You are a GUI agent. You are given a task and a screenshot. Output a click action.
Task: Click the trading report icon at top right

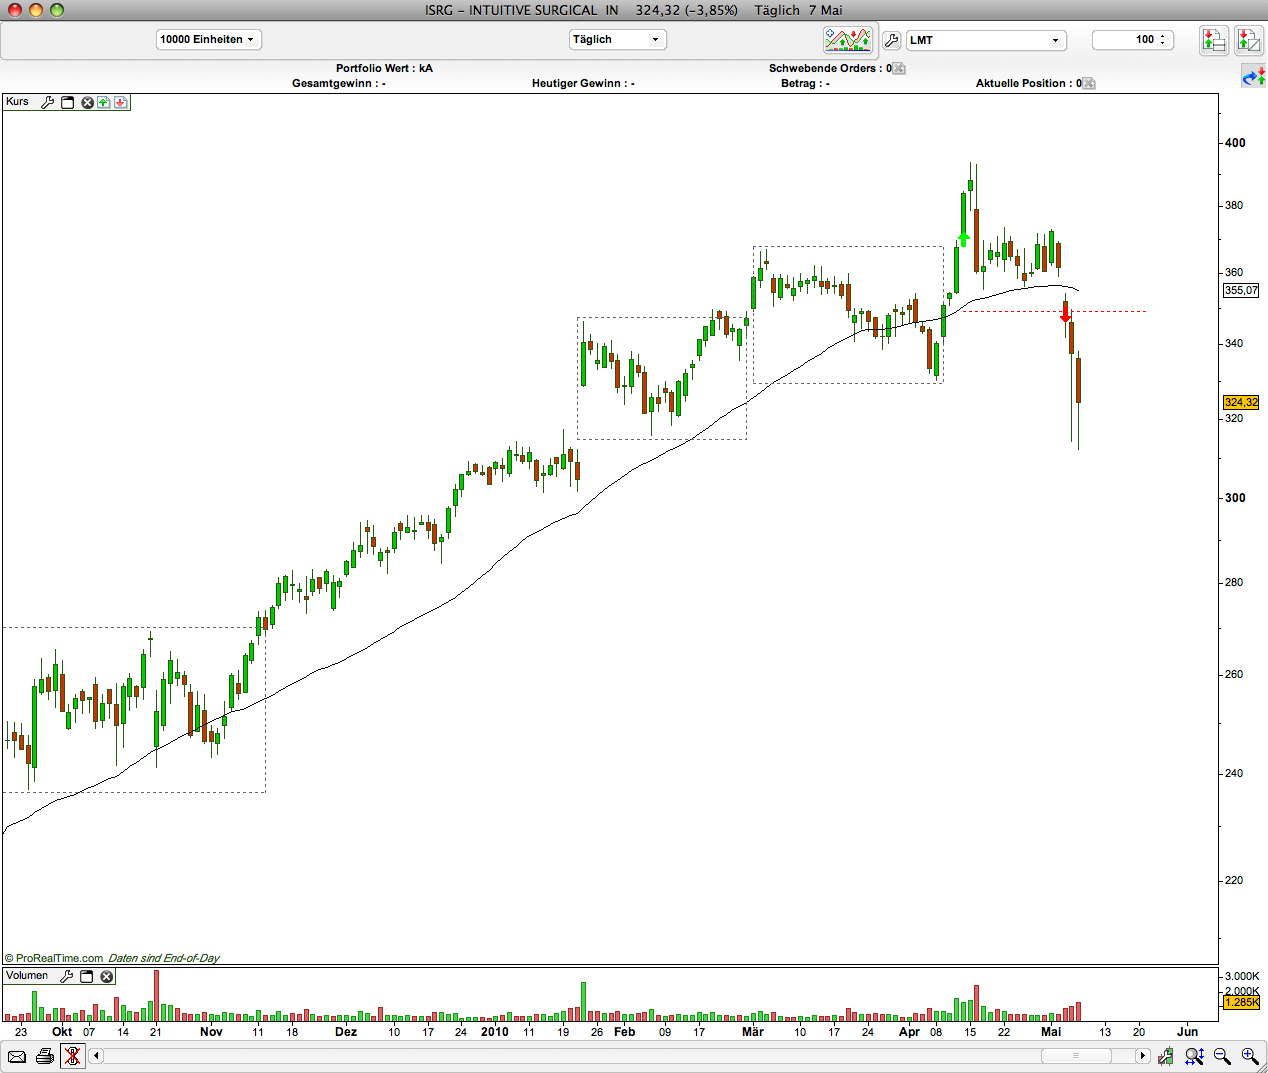pyautogui.click(x=1248, y=40)
